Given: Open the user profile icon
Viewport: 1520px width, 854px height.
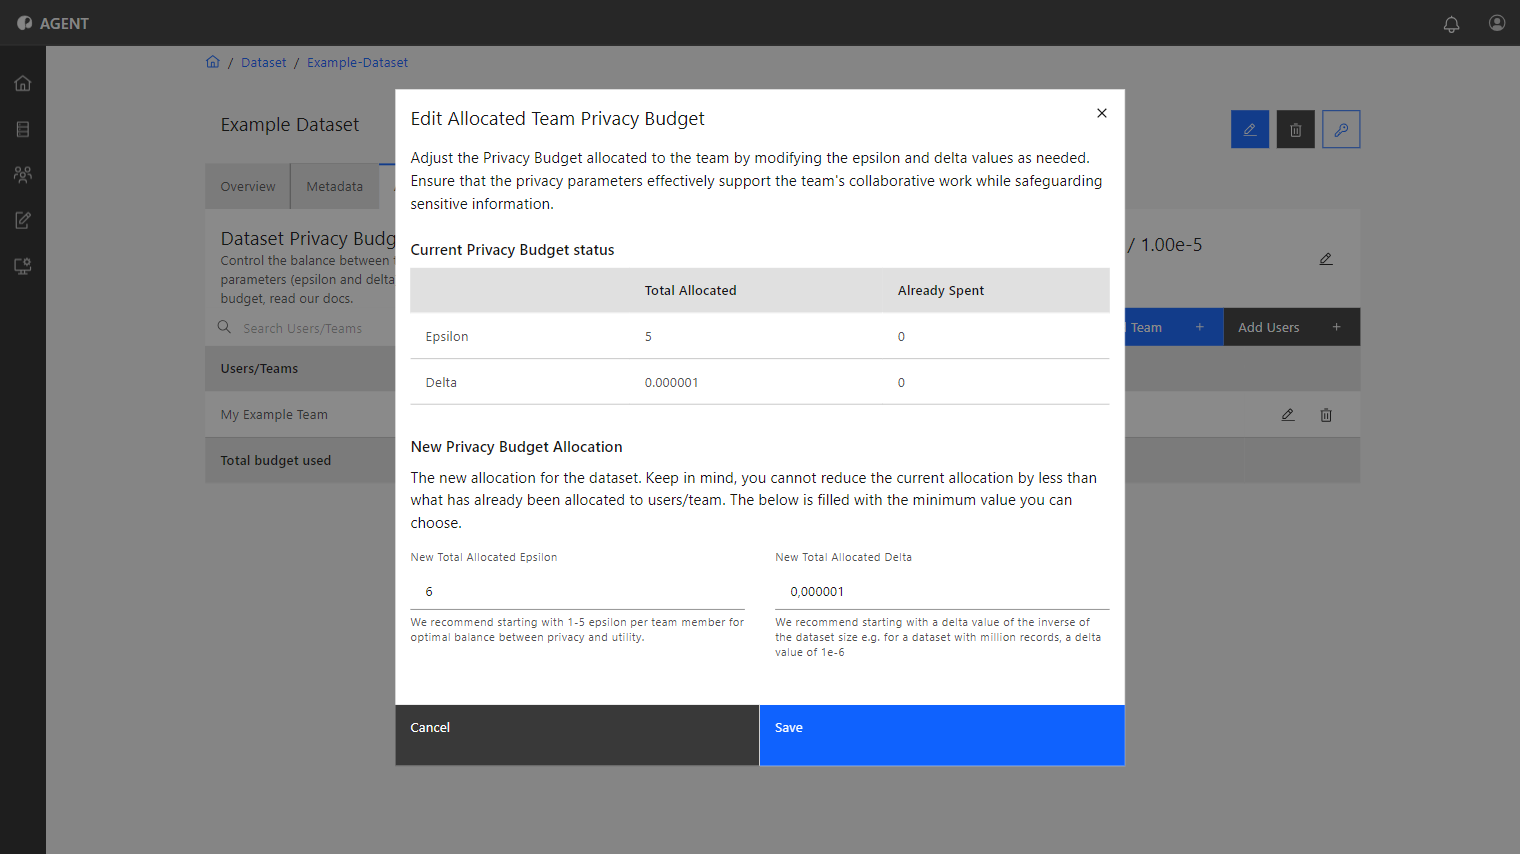Looking at the screenshot, I should coord(1497,23).
